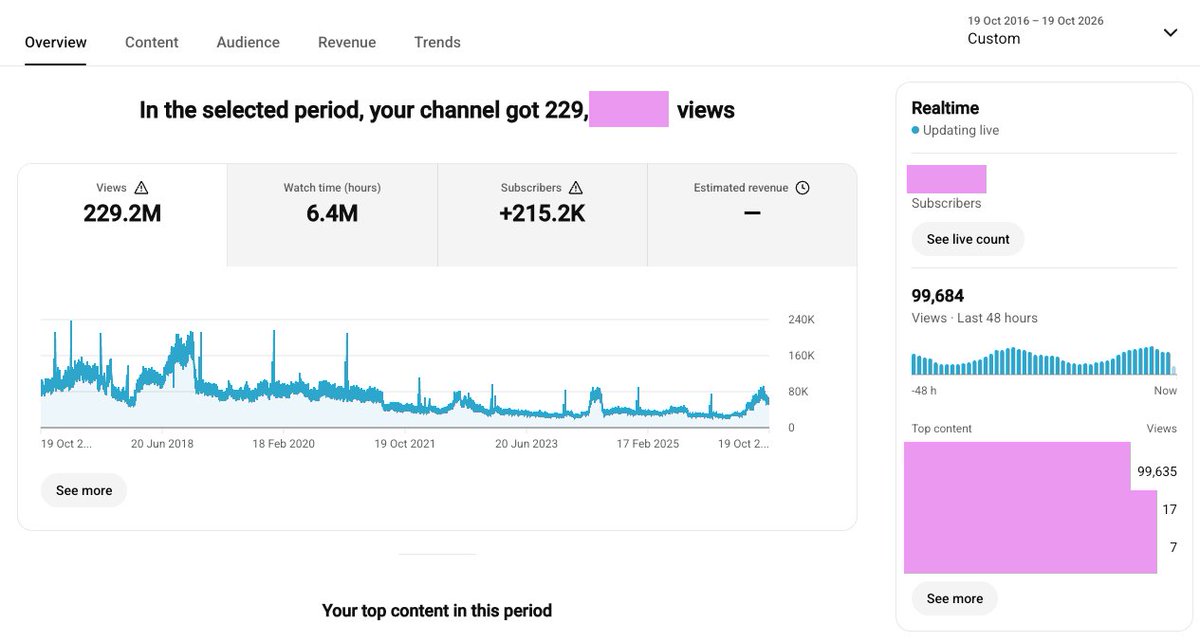Click the date range chevron arrow
The height and width of the screenshot is (642, 1200).
point(1170,32)
